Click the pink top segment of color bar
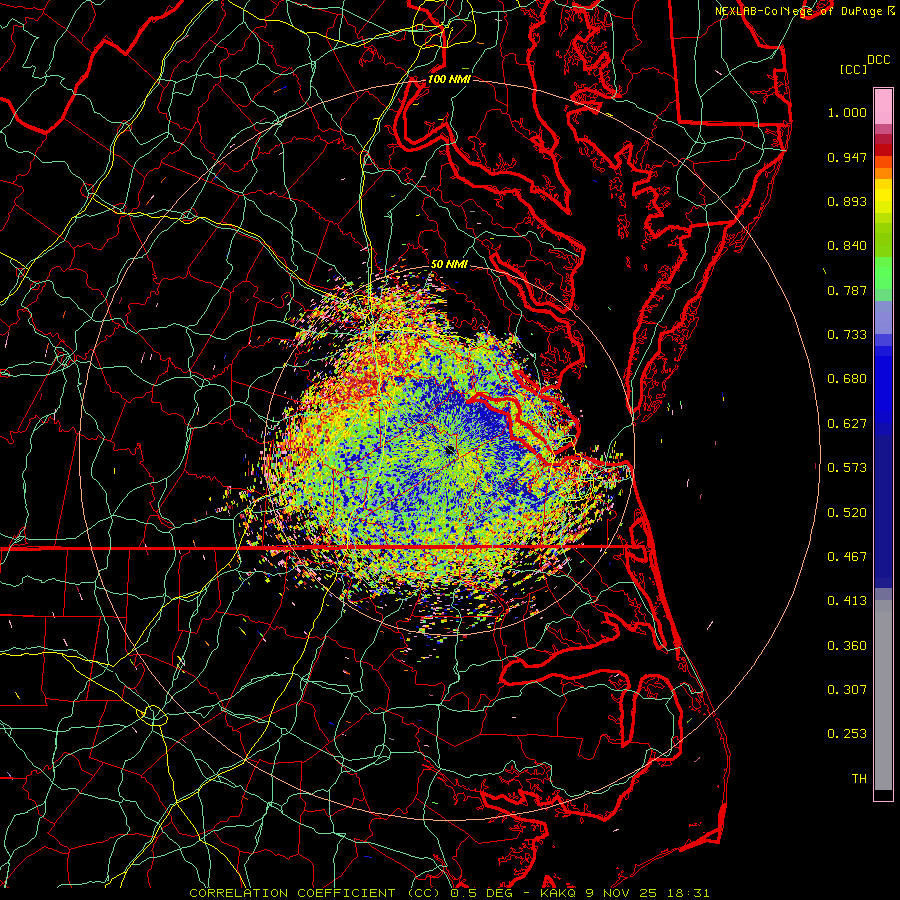Screen dimensions: 900x900 click(883, 107)
